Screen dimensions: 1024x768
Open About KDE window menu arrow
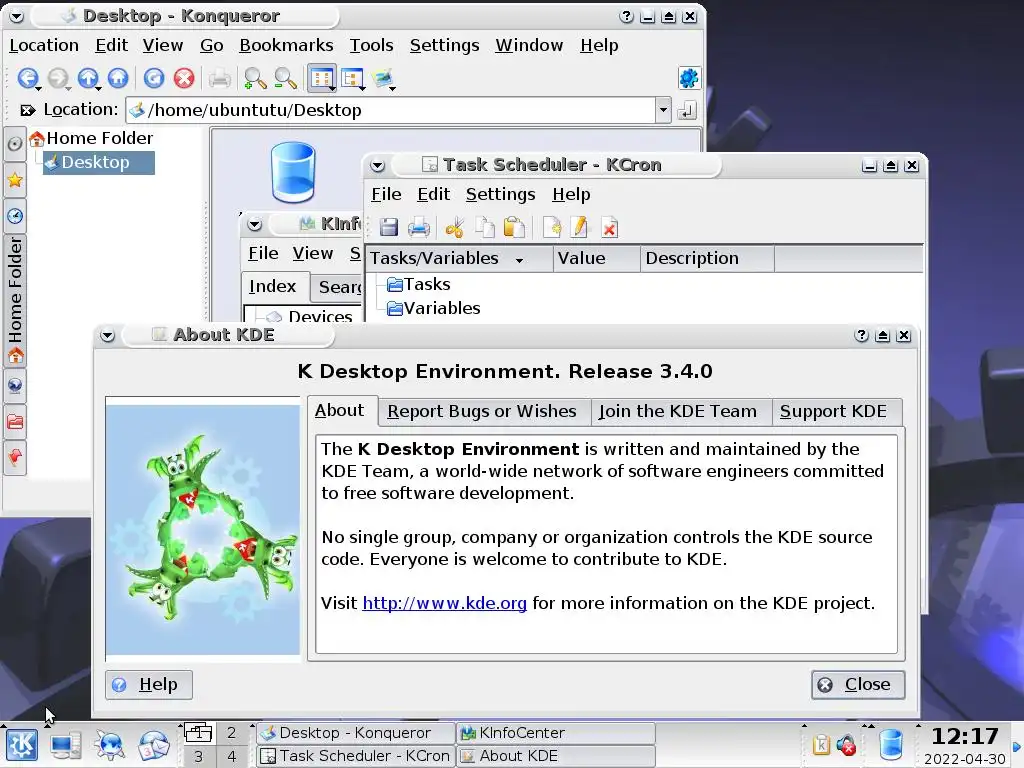(x=108, y=336)
